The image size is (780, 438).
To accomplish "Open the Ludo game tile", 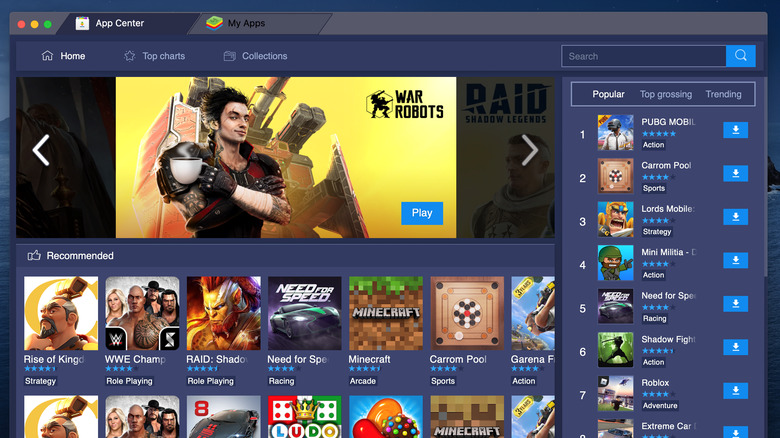I will point(304,417).
